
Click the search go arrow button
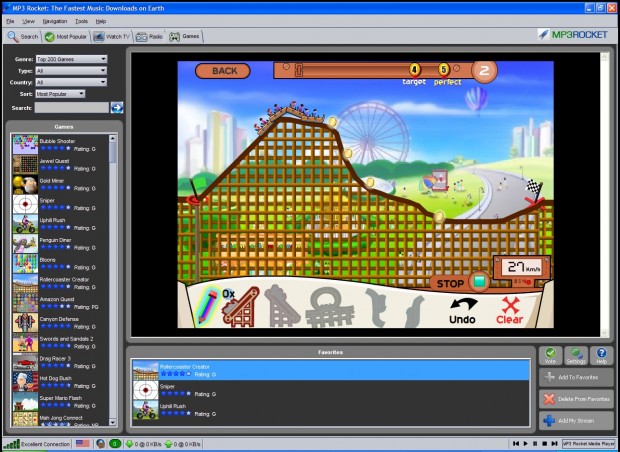click(117, 107)
